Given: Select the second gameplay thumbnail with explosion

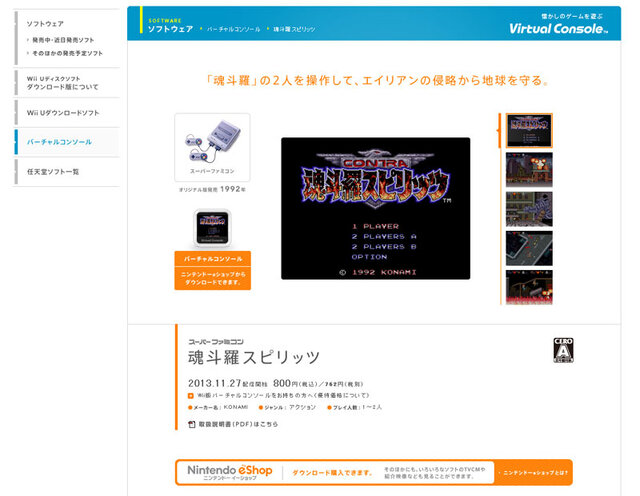Looking at the screenshot, I should pos(529,170).
